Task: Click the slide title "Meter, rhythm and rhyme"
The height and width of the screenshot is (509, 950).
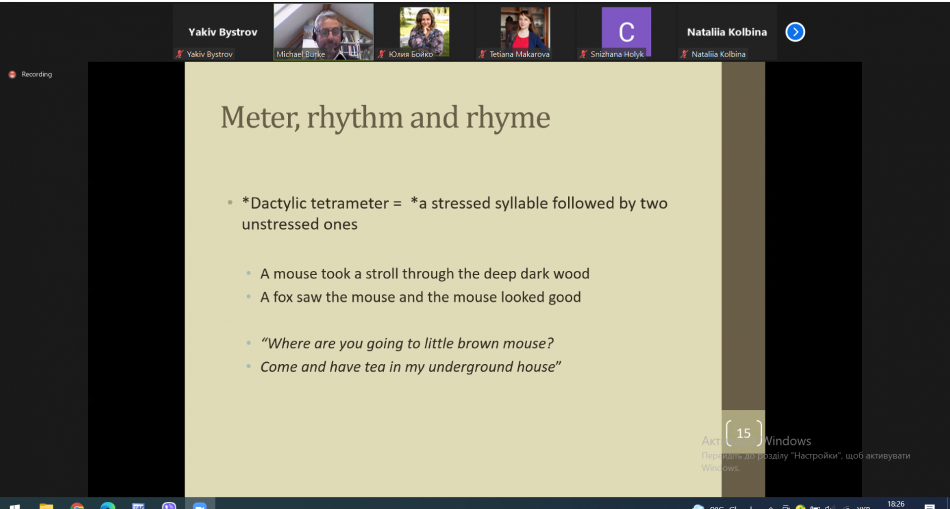Action: pos(385,118)
